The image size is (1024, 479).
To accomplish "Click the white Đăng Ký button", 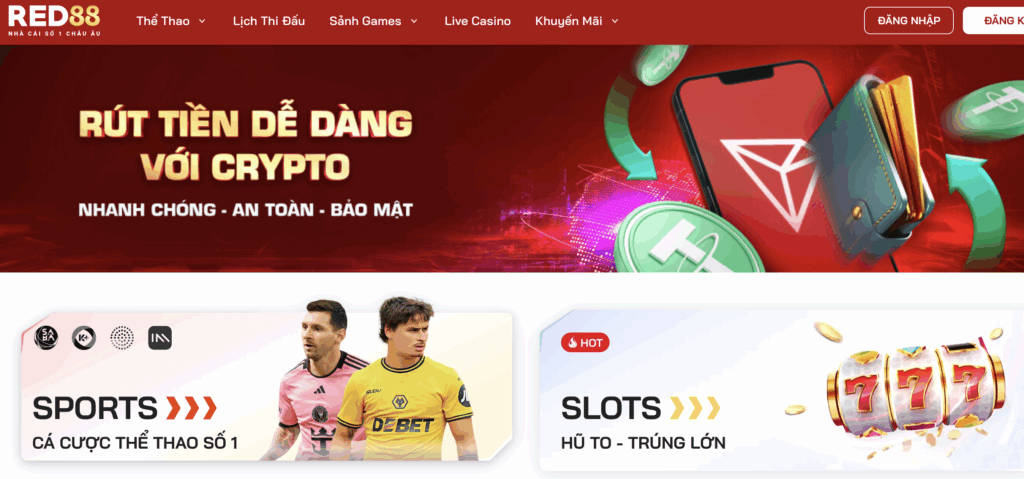I will tap(993, 20).
